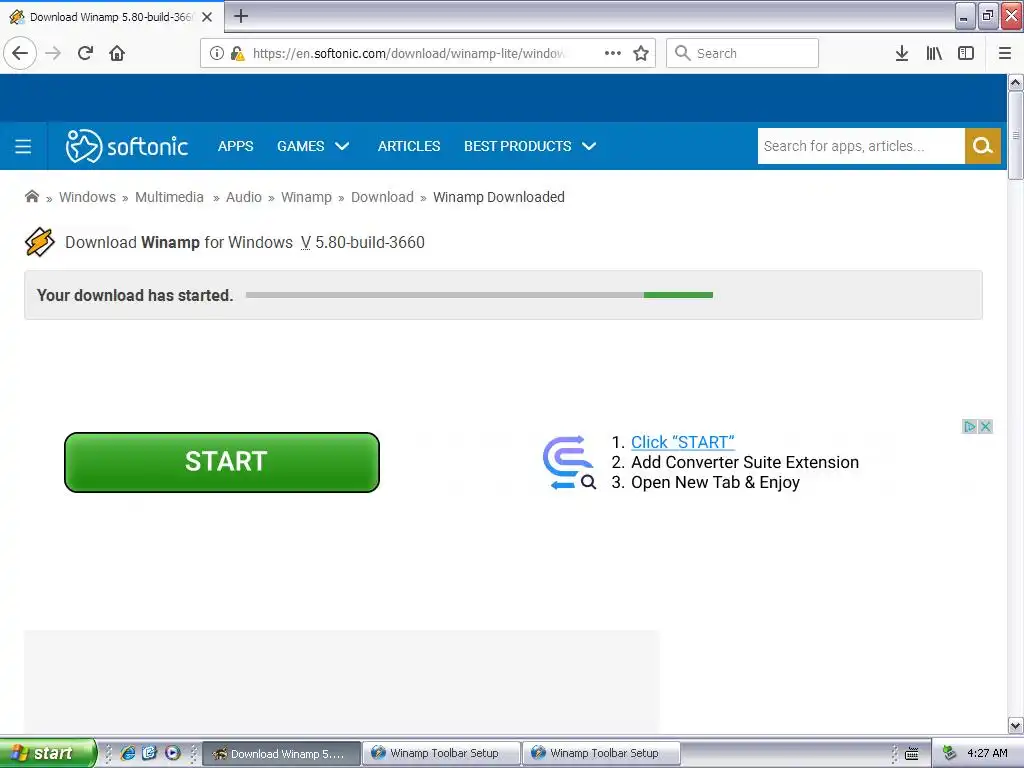Image resolution: width=1024 pixels, height=768 pixels.
Task: Click the "Winamp Downloaded" breadcrumb text
Action: click(x=498, y=197)
